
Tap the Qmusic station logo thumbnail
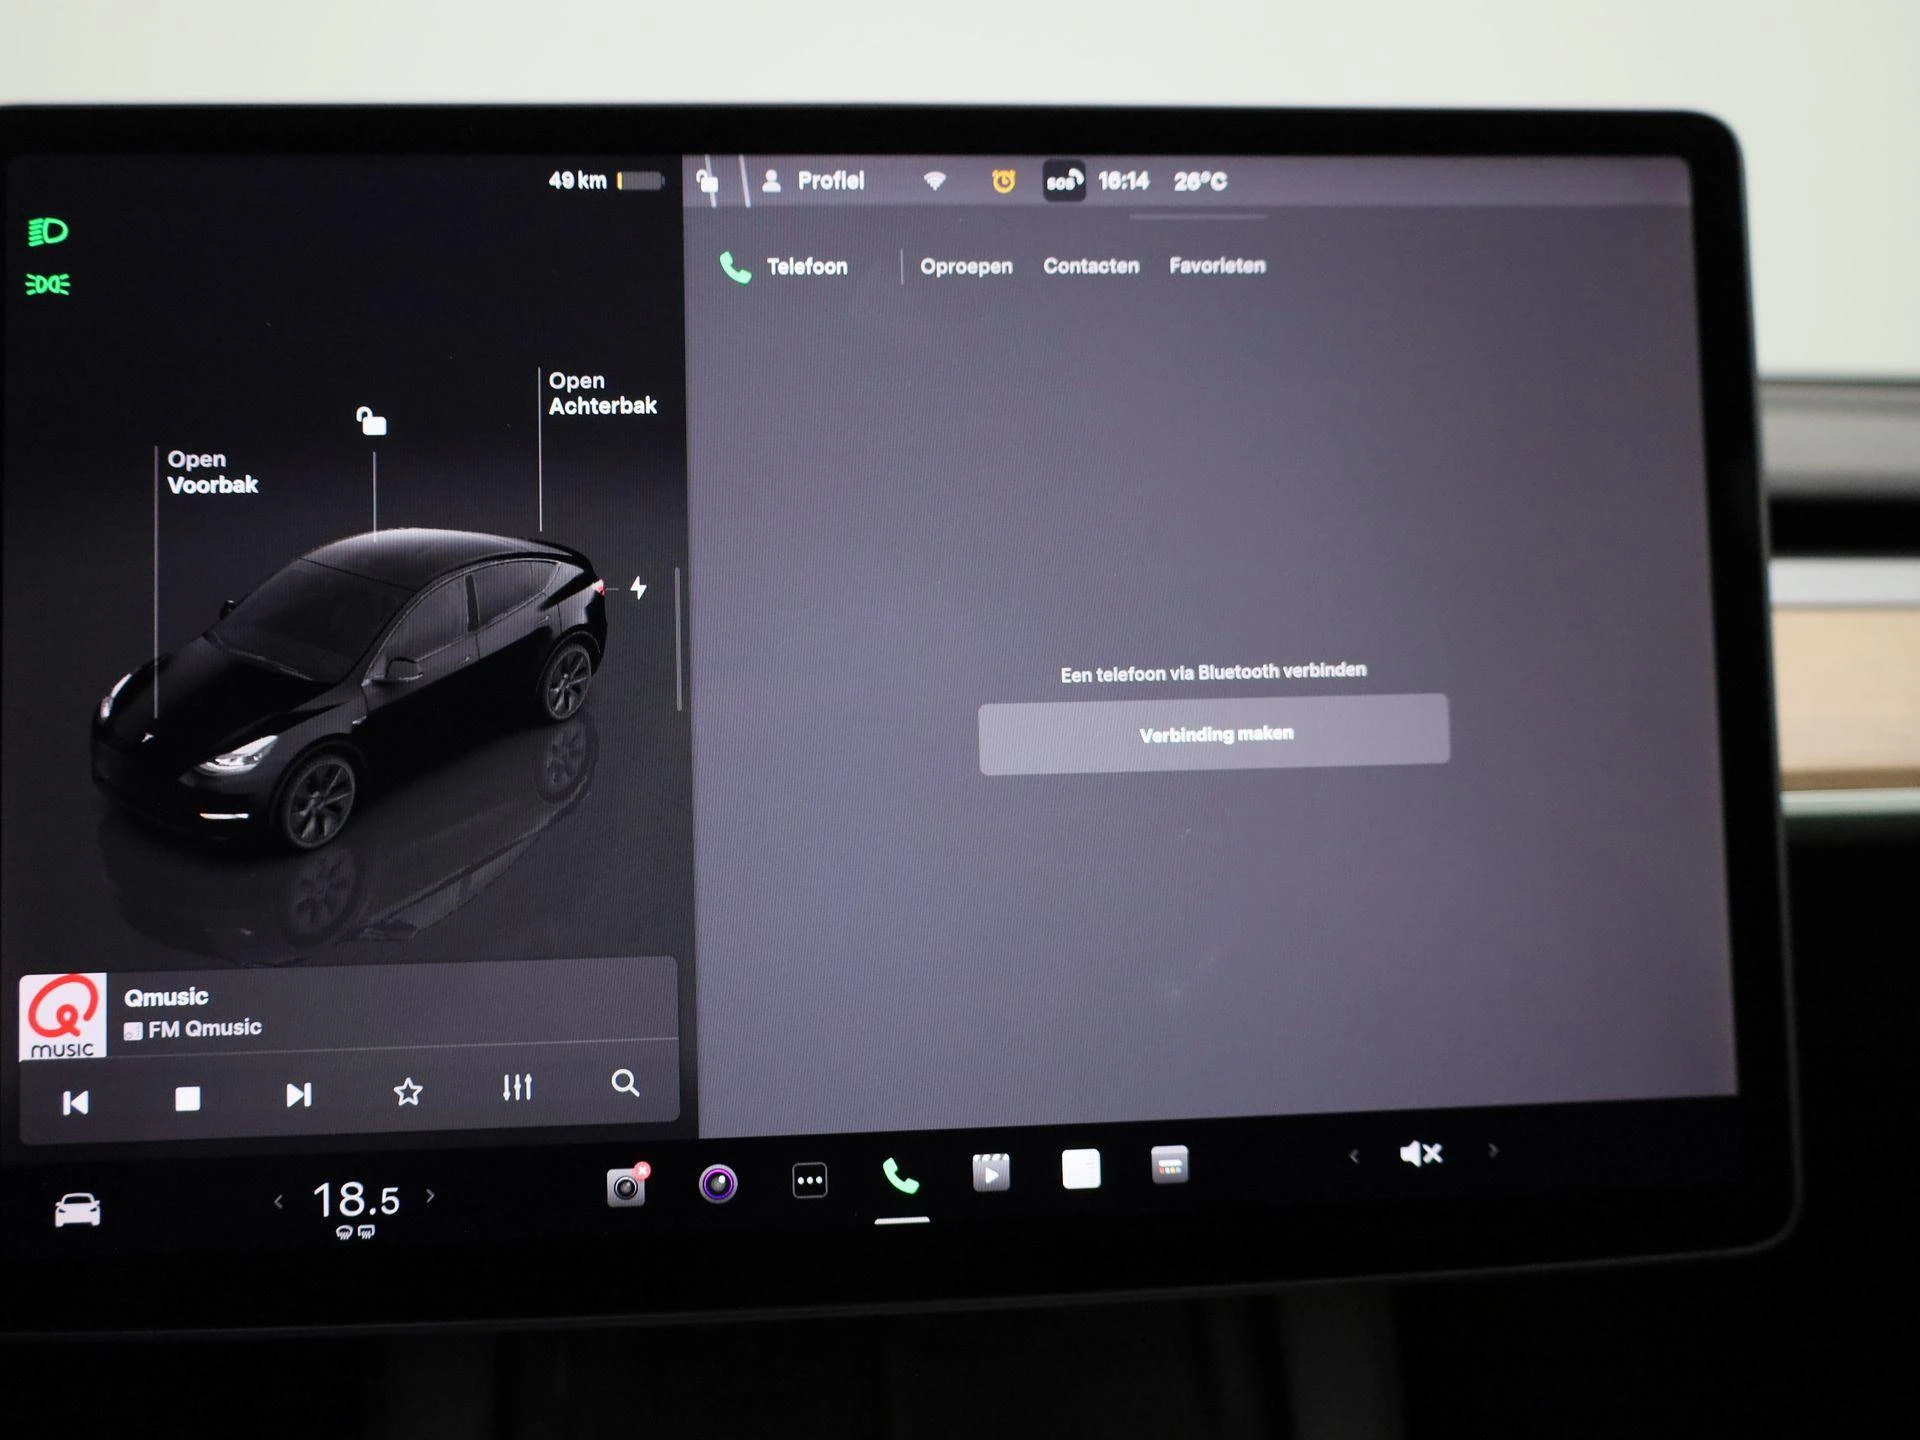pos(63,1016)
